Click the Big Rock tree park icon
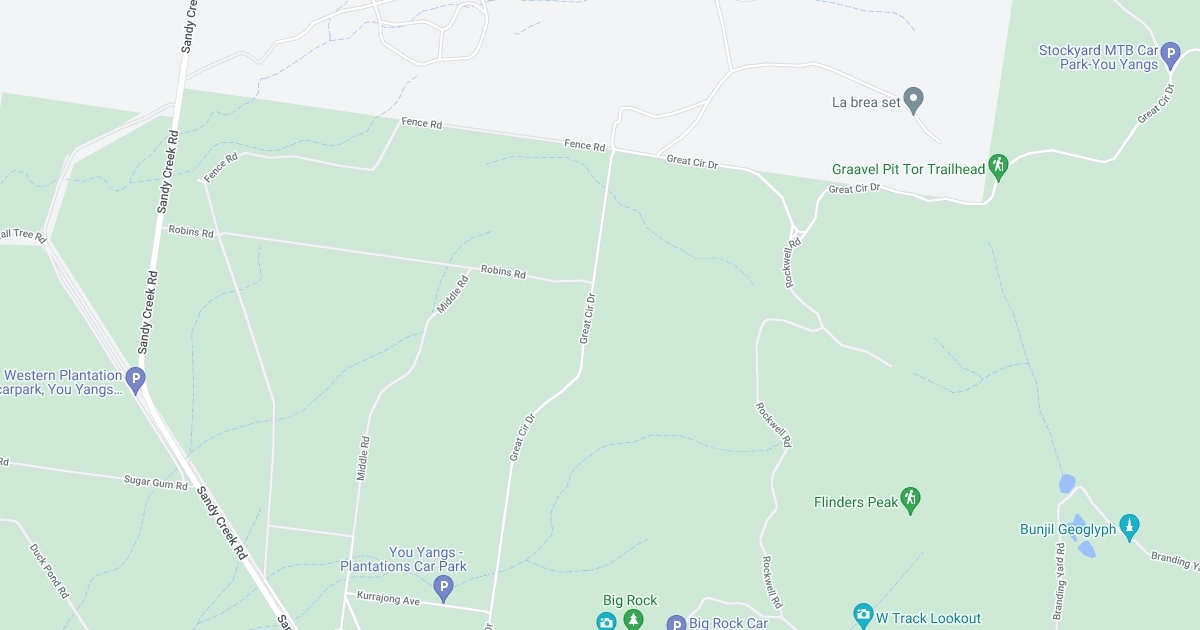Image resolution: width=1200 pixels, height=630 pixels. point(633,622)
